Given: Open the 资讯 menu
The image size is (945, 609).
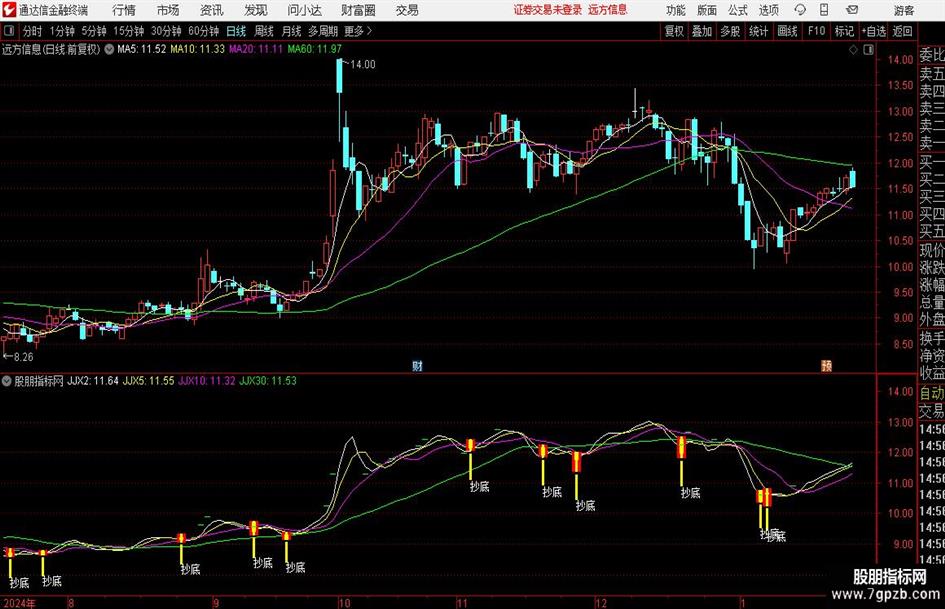Looking at the screenshot, I should (x=212, y=10).
